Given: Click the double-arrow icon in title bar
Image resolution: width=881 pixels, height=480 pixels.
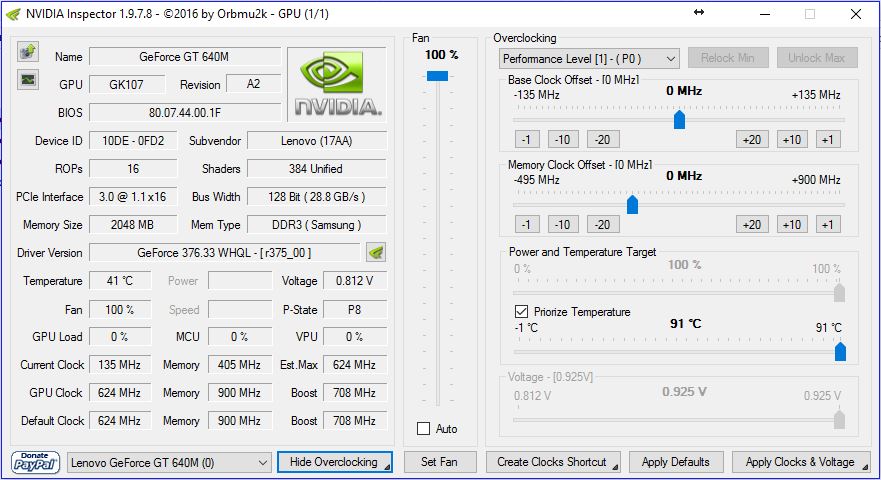Looking at the screenshot, I should [699, 12].
